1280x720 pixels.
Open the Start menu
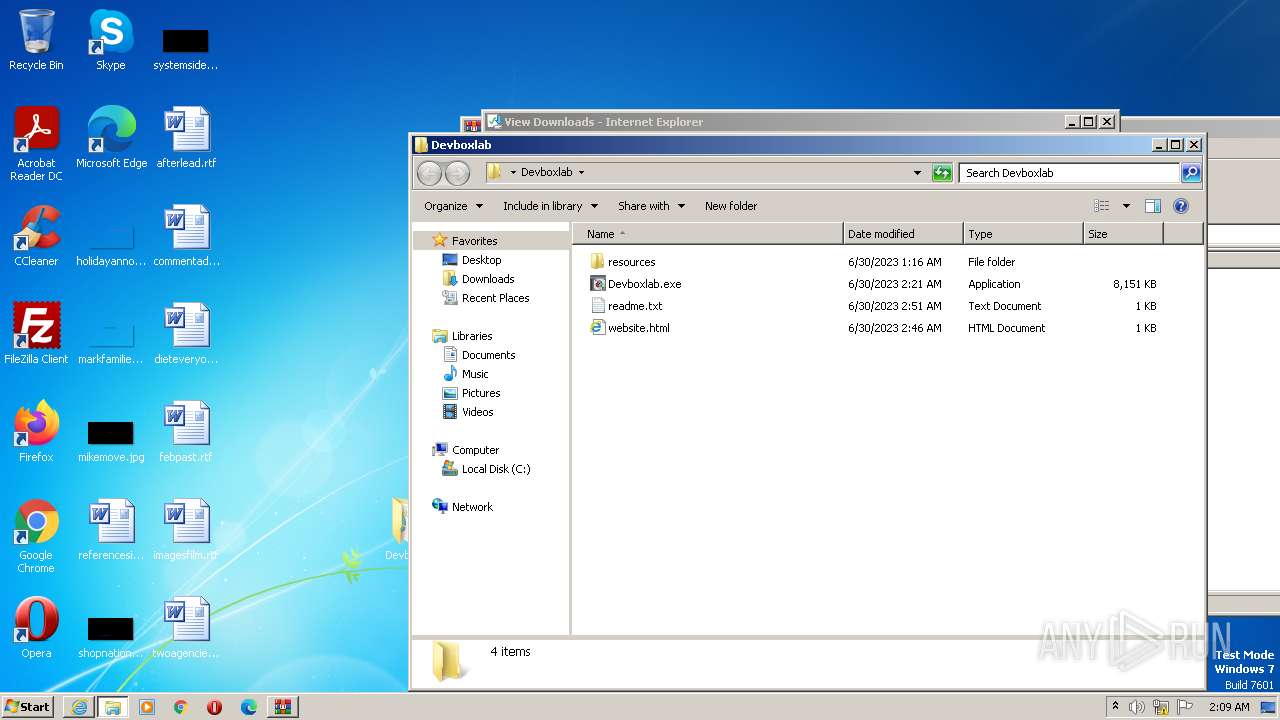(x=28, y=707)
